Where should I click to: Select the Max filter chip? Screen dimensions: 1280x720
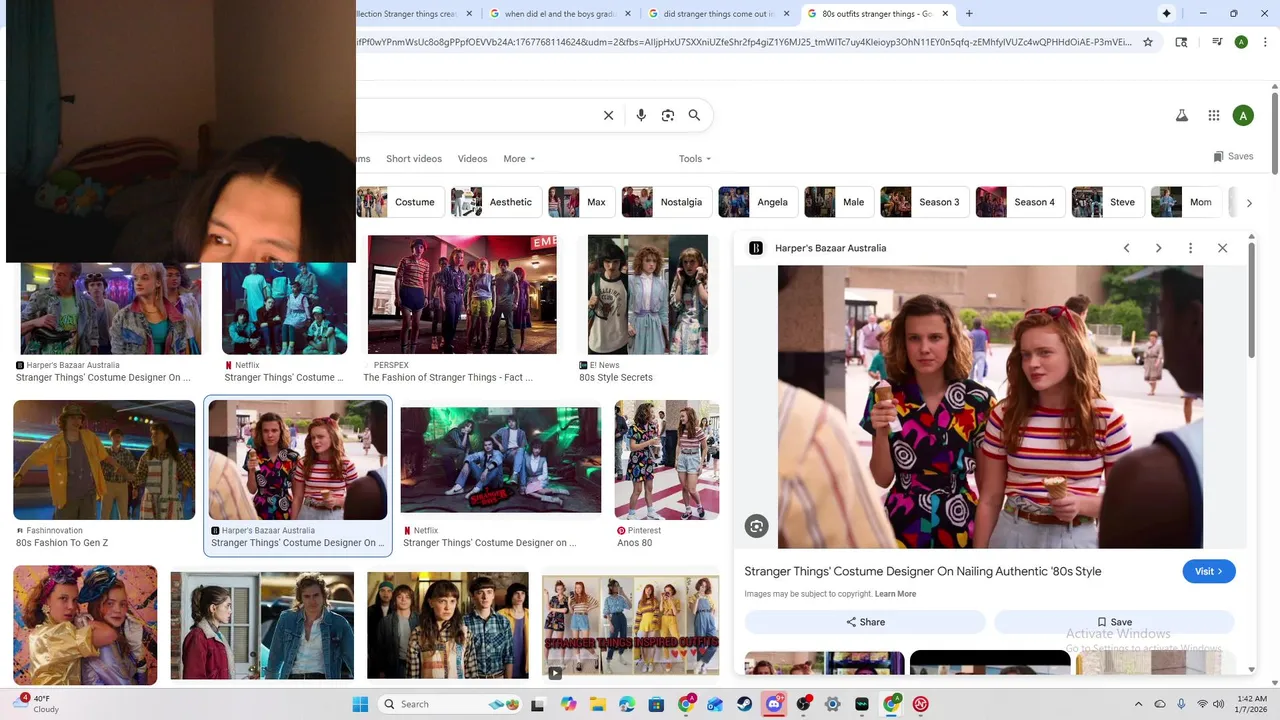point(581,202)
